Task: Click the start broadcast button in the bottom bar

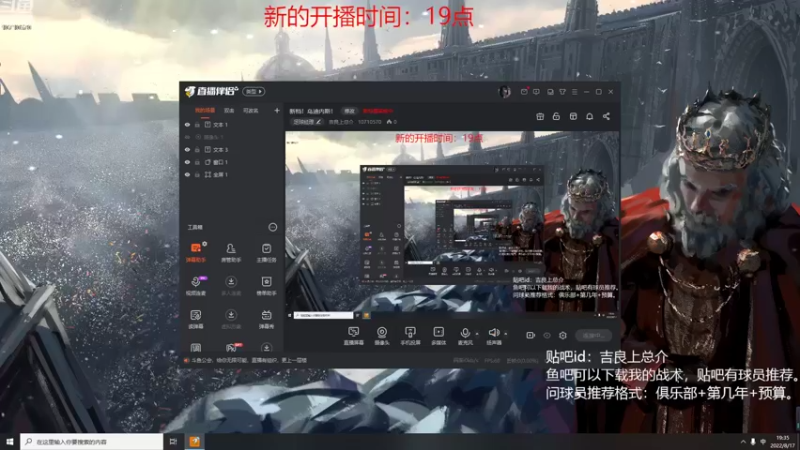Action: pos(594,335)
